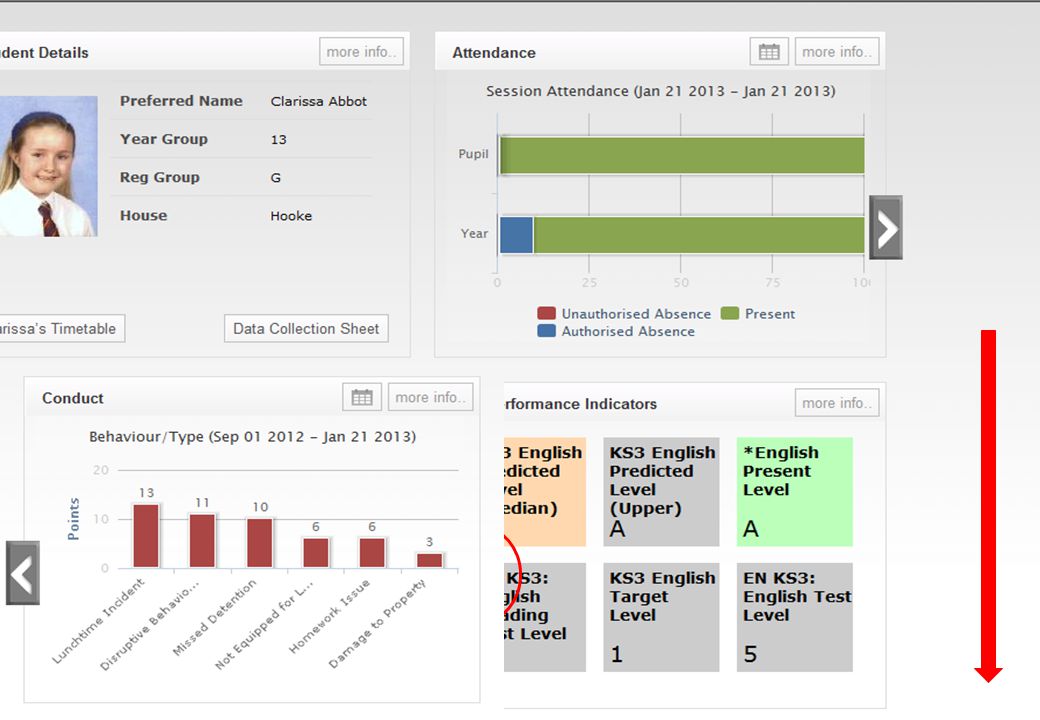Click the Attendance panel heading

[x=494, y=52]
